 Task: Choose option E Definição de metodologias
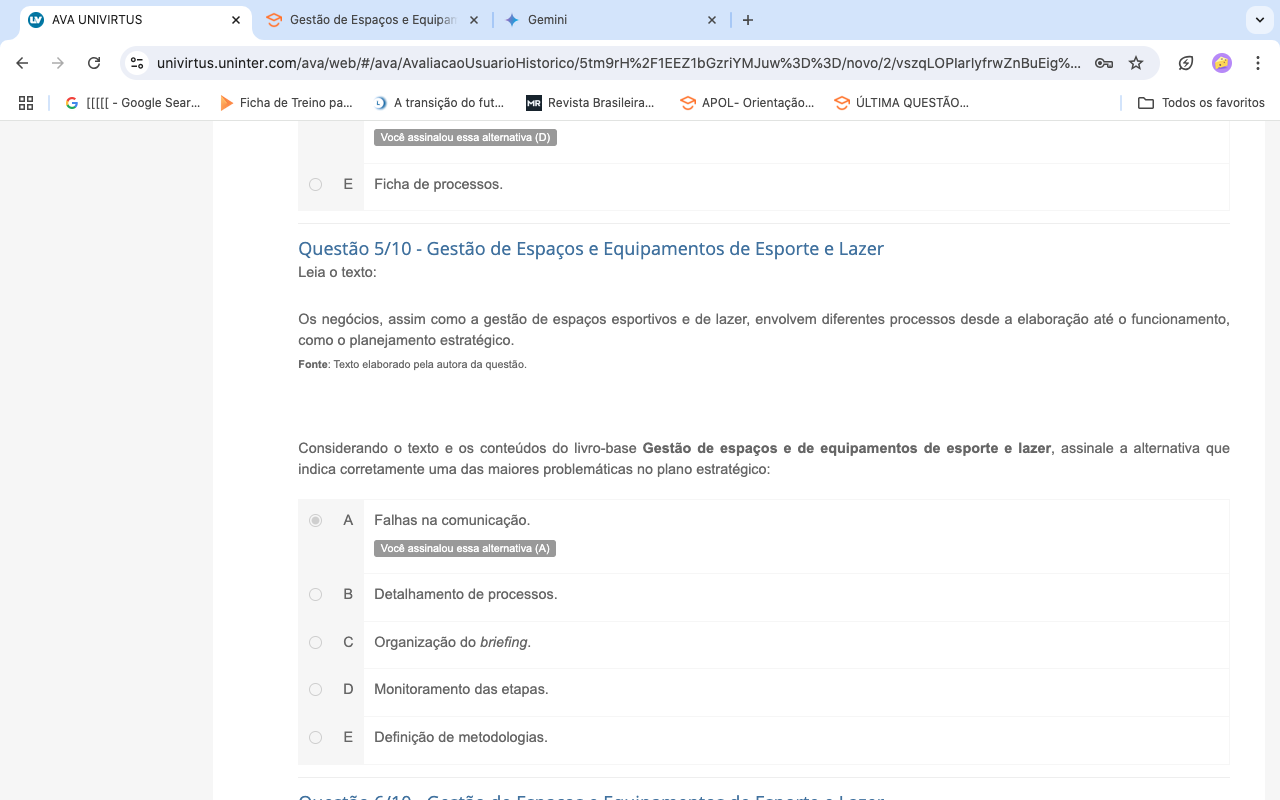316,737
